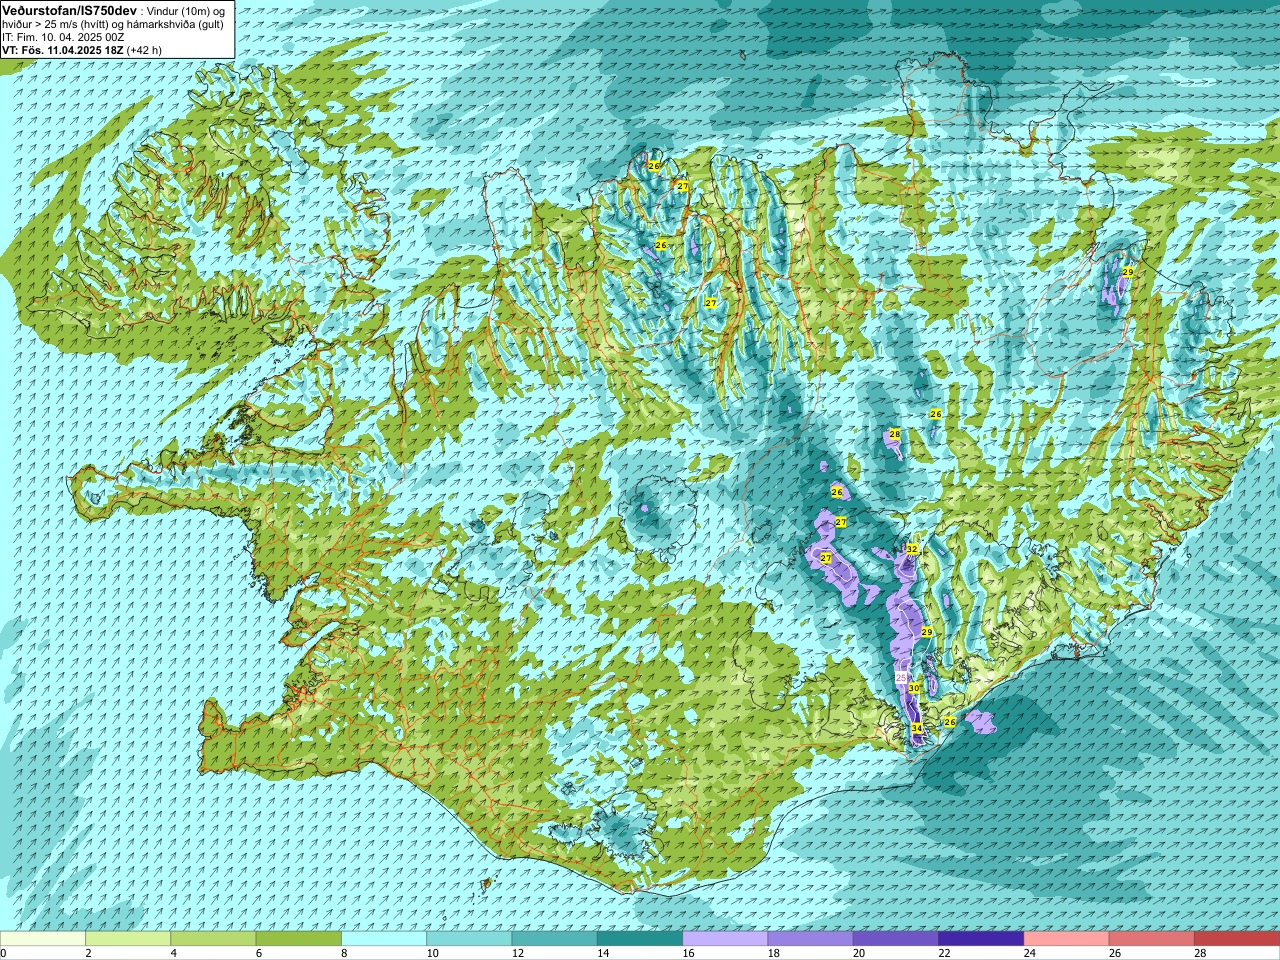Screen dimensions: 1280x960
Task: Click the initial time line 'IT: Fim. 10. 04. 2025 00Z'
Action: coord(63,36)
